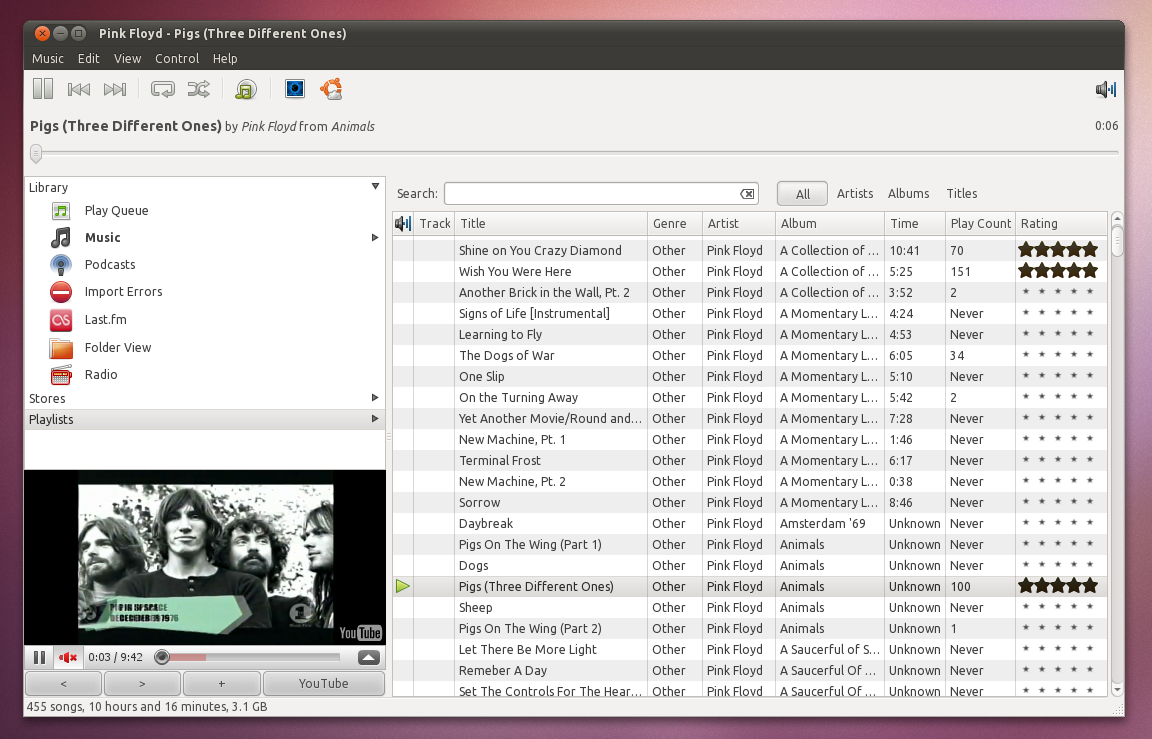The height and width of the screenshot is (739, 1152).
Task: Open Last.fm in the sidebar
Action: [x=105, y=320]
